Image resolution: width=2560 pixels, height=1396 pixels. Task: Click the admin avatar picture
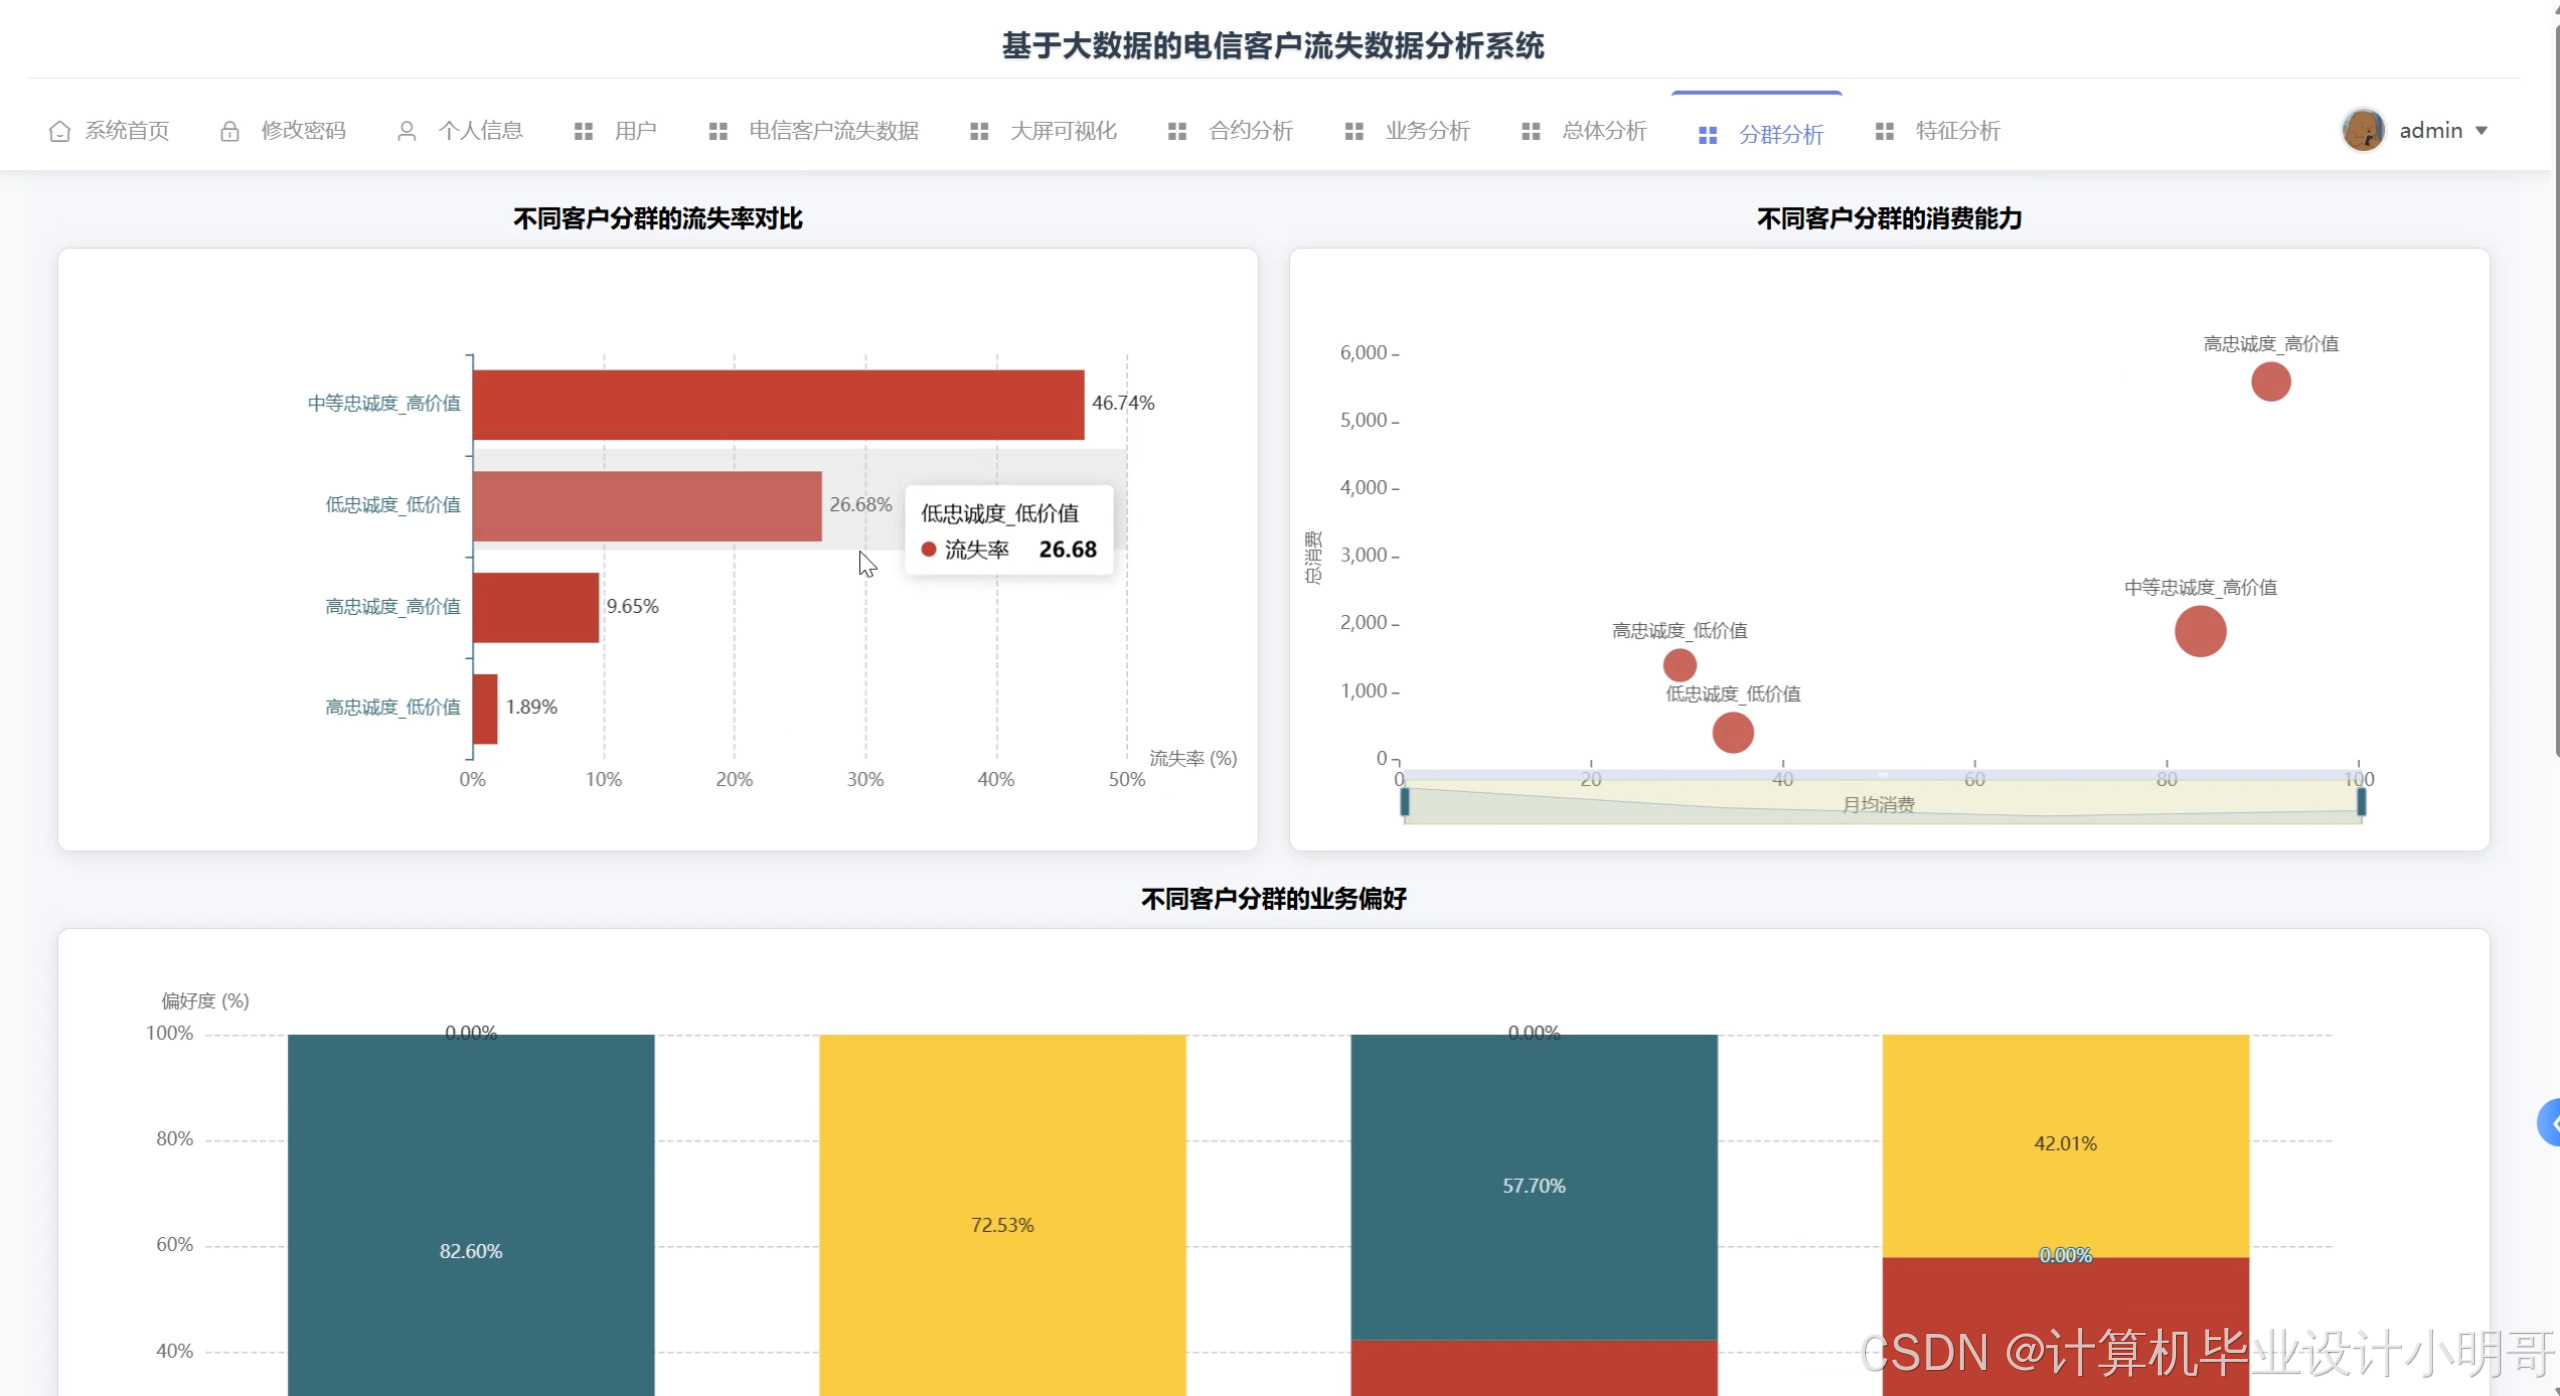click(x=2363, y=130)
